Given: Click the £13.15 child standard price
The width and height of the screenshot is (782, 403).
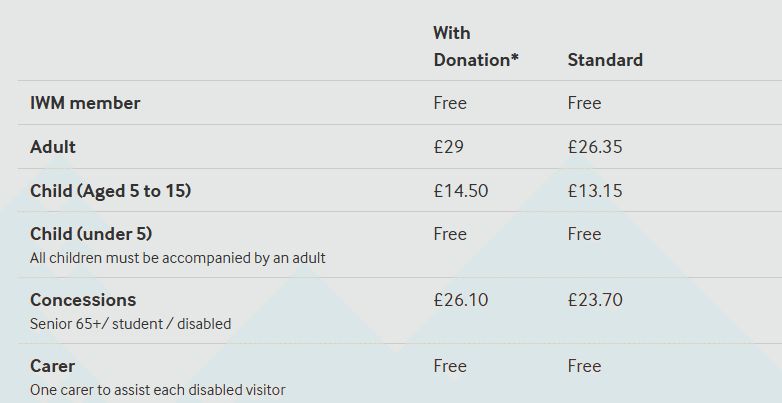Looking at the screenshot, I should point(594,190).
